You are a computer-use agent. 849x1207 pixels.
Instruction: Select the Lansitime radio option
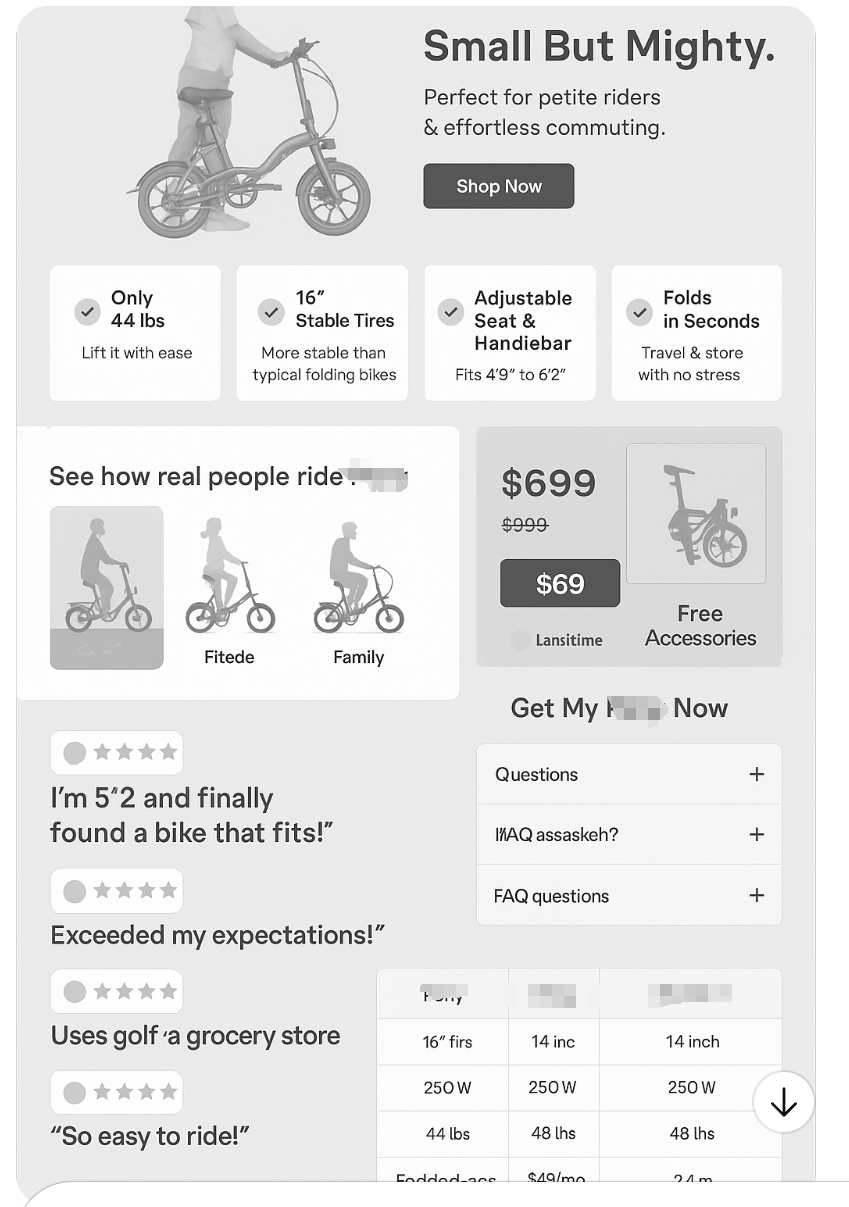pos(520,640)
